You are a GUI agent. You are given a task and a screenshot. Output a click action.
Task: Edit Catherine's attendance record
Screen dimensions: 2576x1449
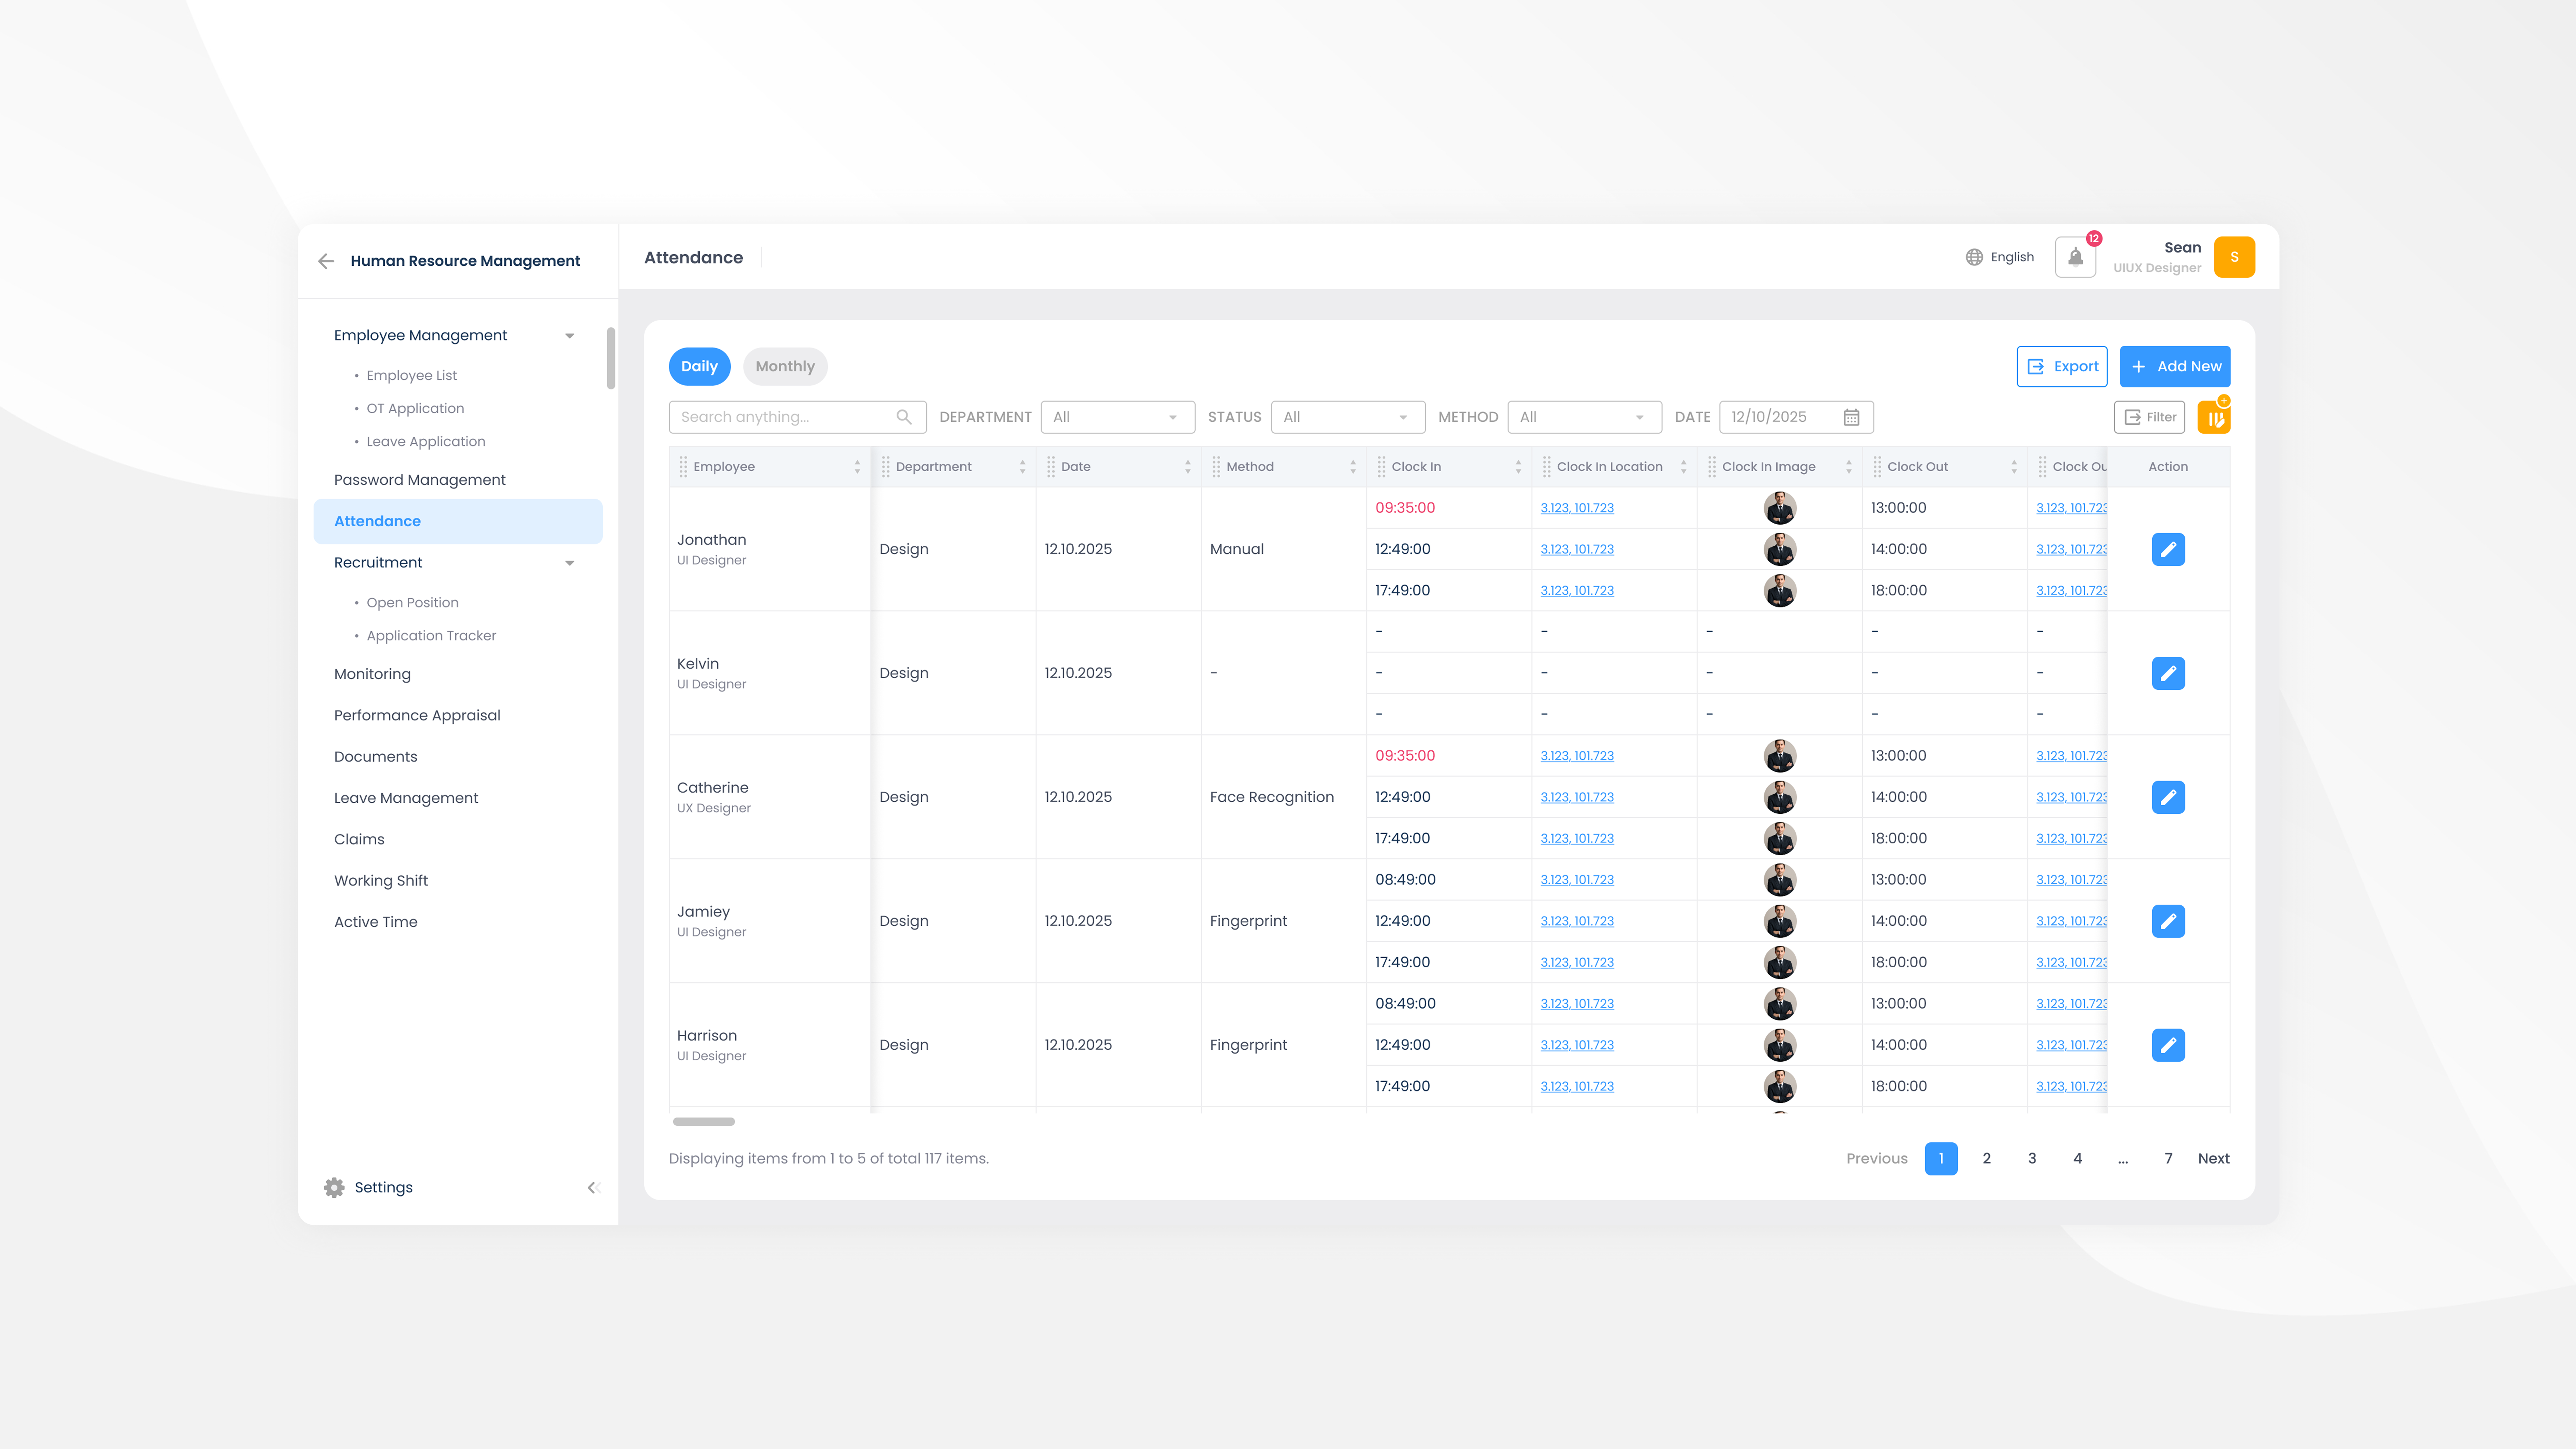click(2168, 797)
